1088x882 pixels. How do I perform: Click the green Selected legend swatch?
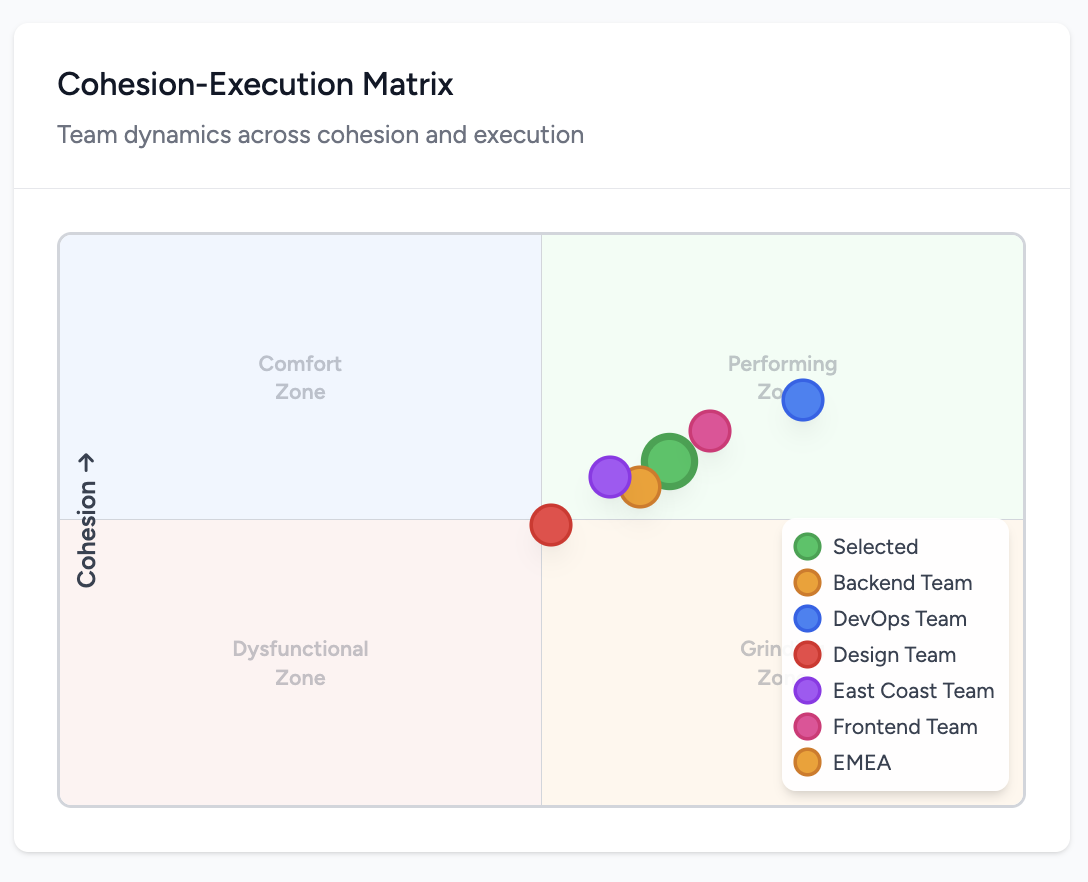(807, 547)
